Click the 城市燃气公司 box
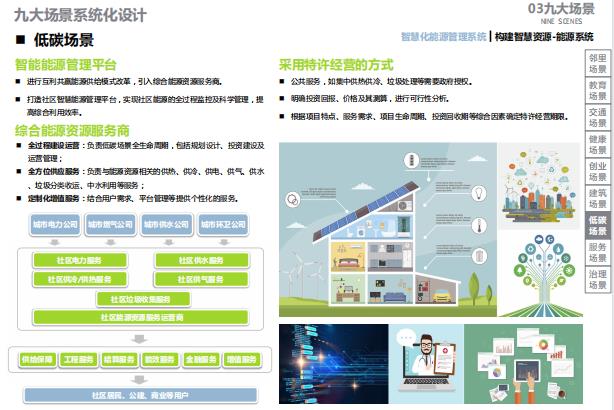 click(111, 224)
